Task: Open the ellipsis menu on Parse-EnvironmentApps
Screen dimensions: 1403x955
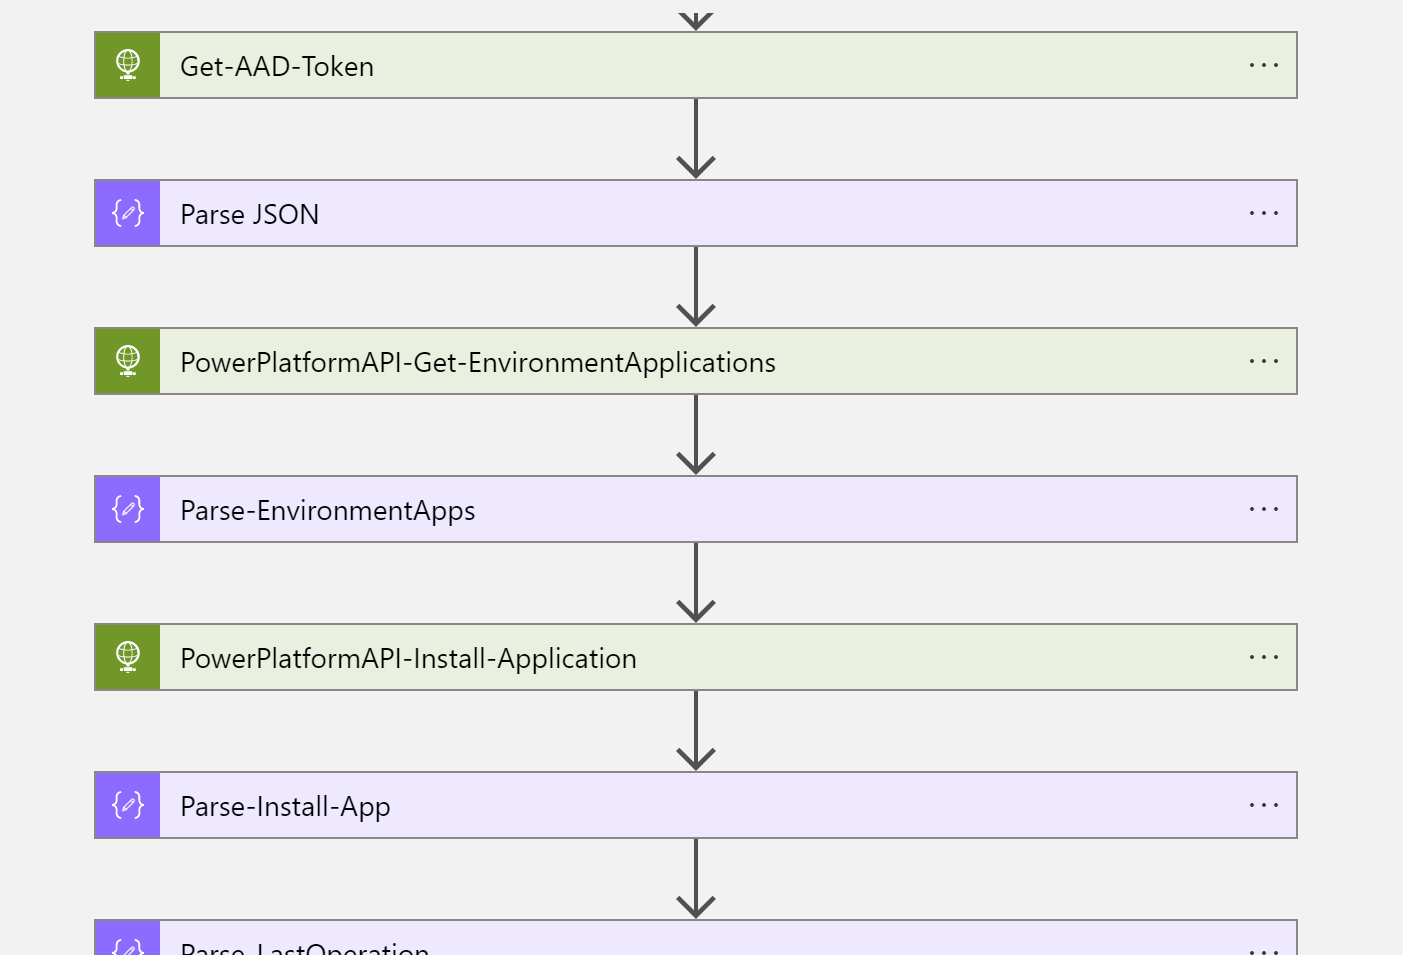Action: tap(1264, 508)
